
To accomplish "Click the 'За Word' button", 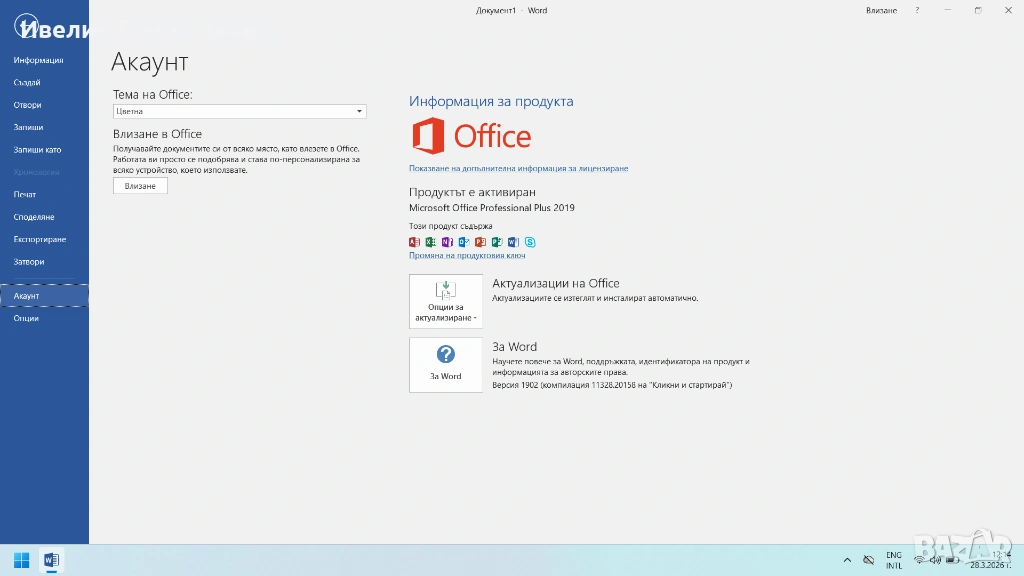I will click(x=445, y=364).
